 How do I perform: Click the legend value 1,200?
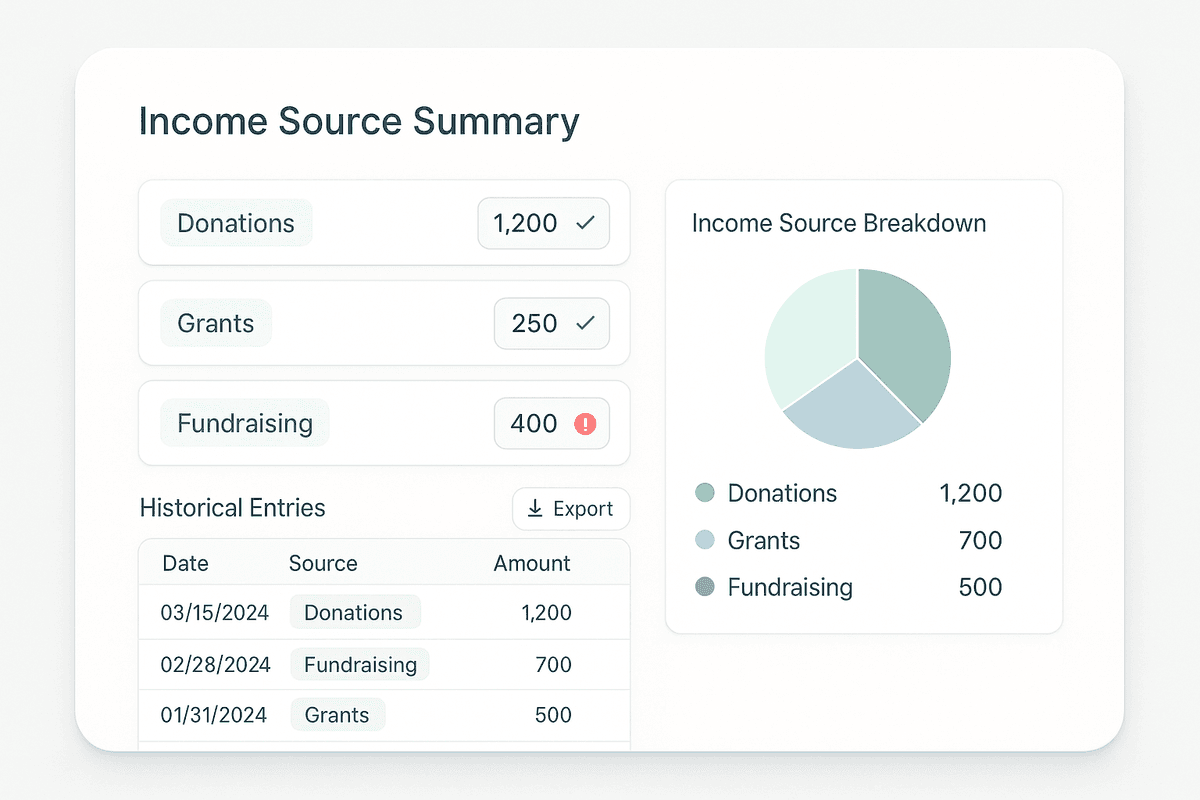click(x=970, y=493)
